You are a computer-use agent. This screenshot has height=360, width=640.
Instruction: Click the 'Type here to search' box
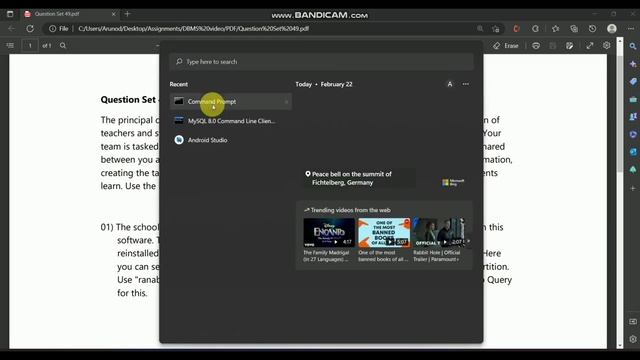point(321,62)
